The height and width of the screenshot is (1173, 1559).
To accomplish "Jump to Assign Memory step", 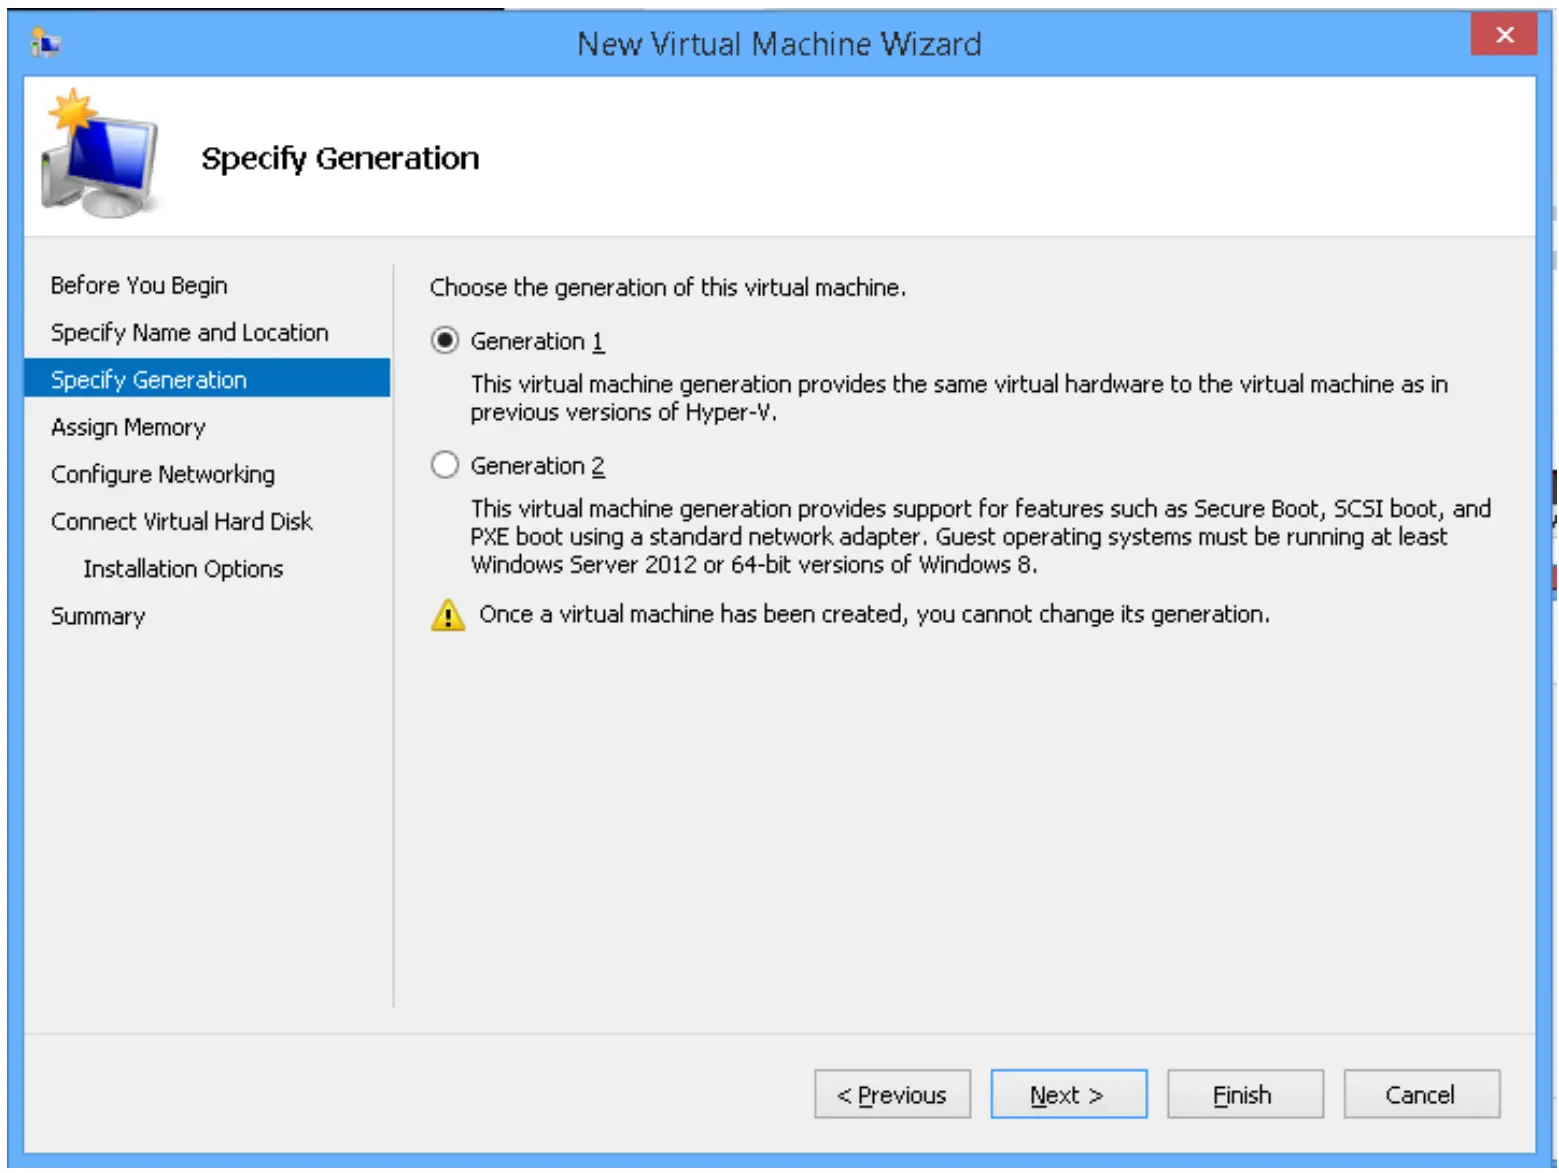I will point(128,428).
